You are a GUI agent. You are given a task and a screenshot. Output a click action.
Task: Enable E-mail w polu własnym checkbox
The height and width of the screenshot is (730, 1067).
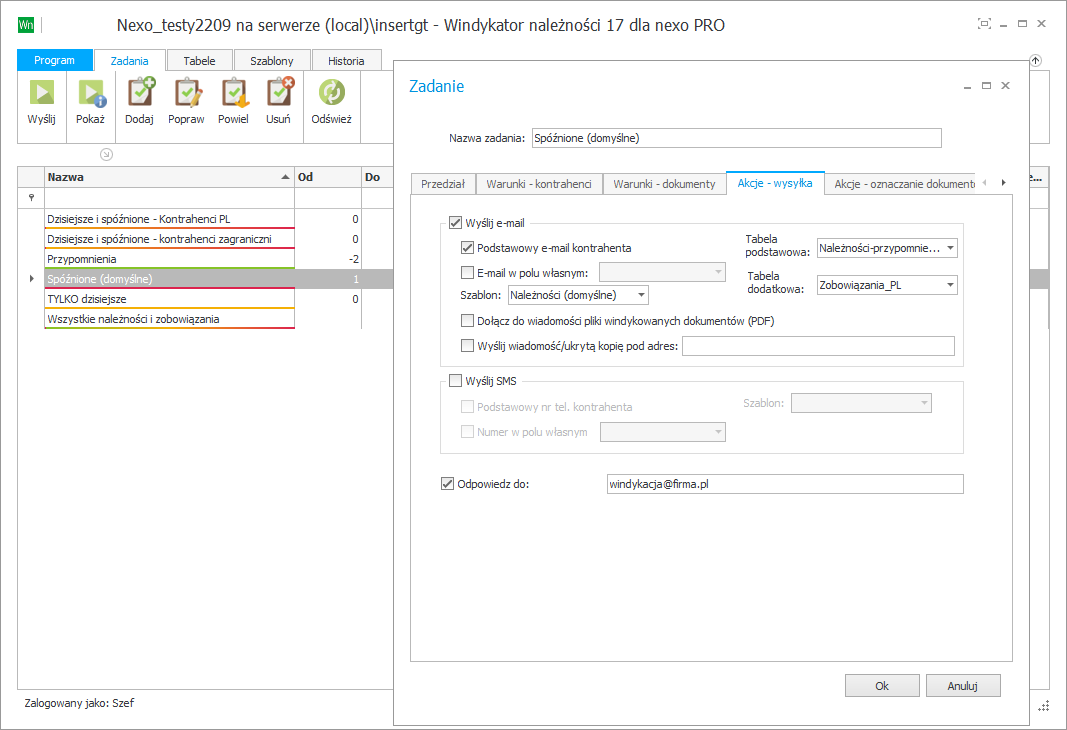467,273
